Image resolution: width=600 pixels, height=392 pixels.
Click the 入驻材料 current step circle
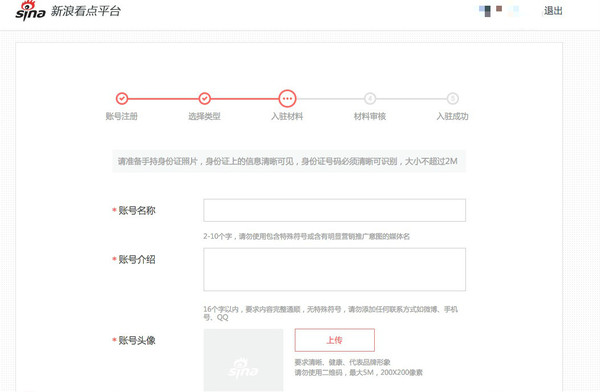click(x=287, y=99)
